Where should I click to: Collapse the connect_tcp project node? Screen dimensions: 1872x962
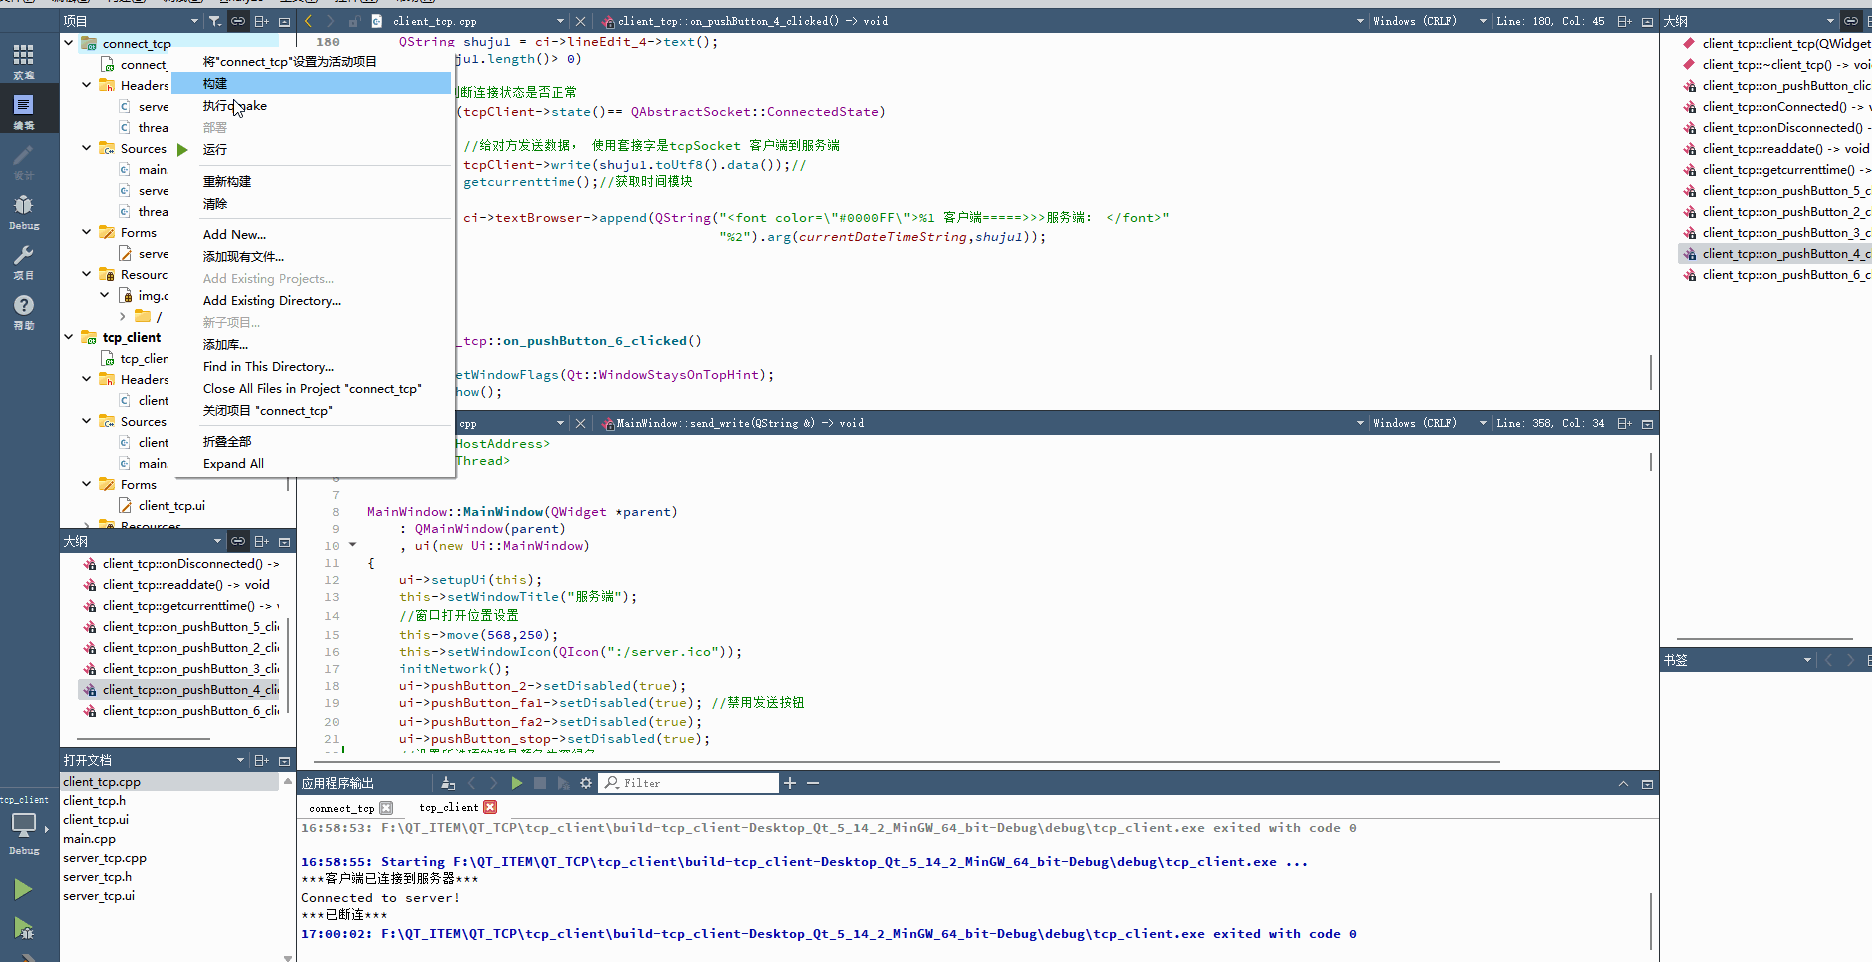click(x=69, y=43)
